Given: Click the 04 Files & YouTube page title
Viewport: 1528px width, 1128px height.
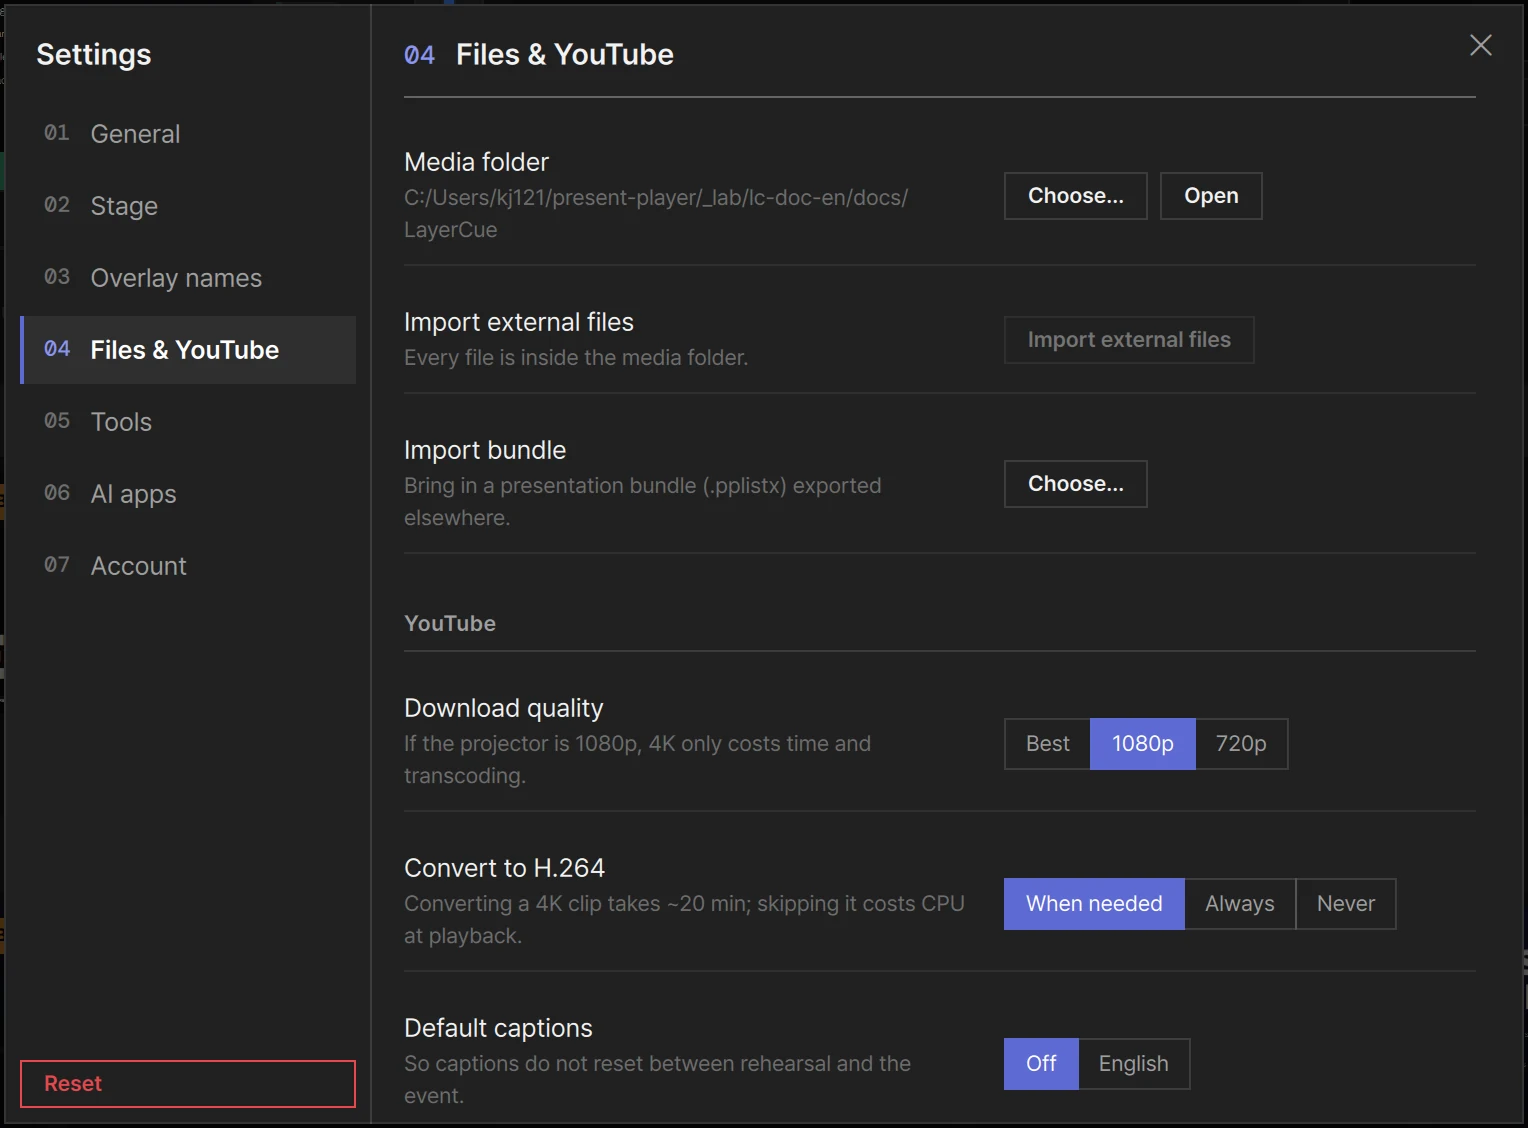Looking at the screenshot, I should click(x=539, y=54).
